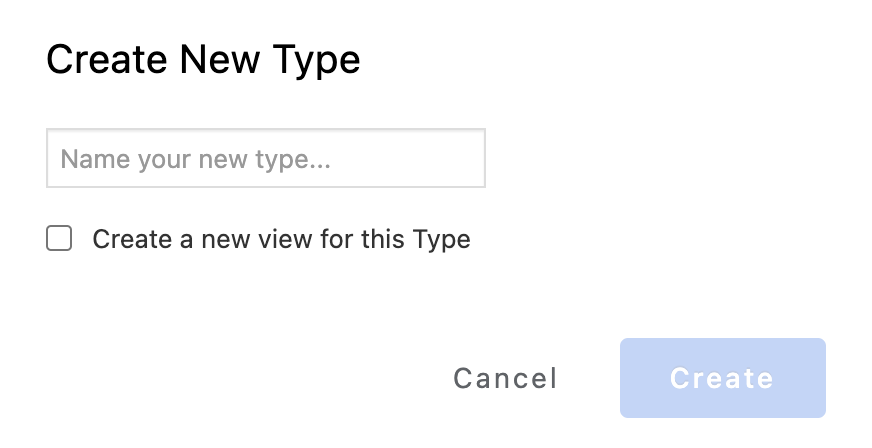Dismiss the dialog with Cancel

click(x=505, y=378)
